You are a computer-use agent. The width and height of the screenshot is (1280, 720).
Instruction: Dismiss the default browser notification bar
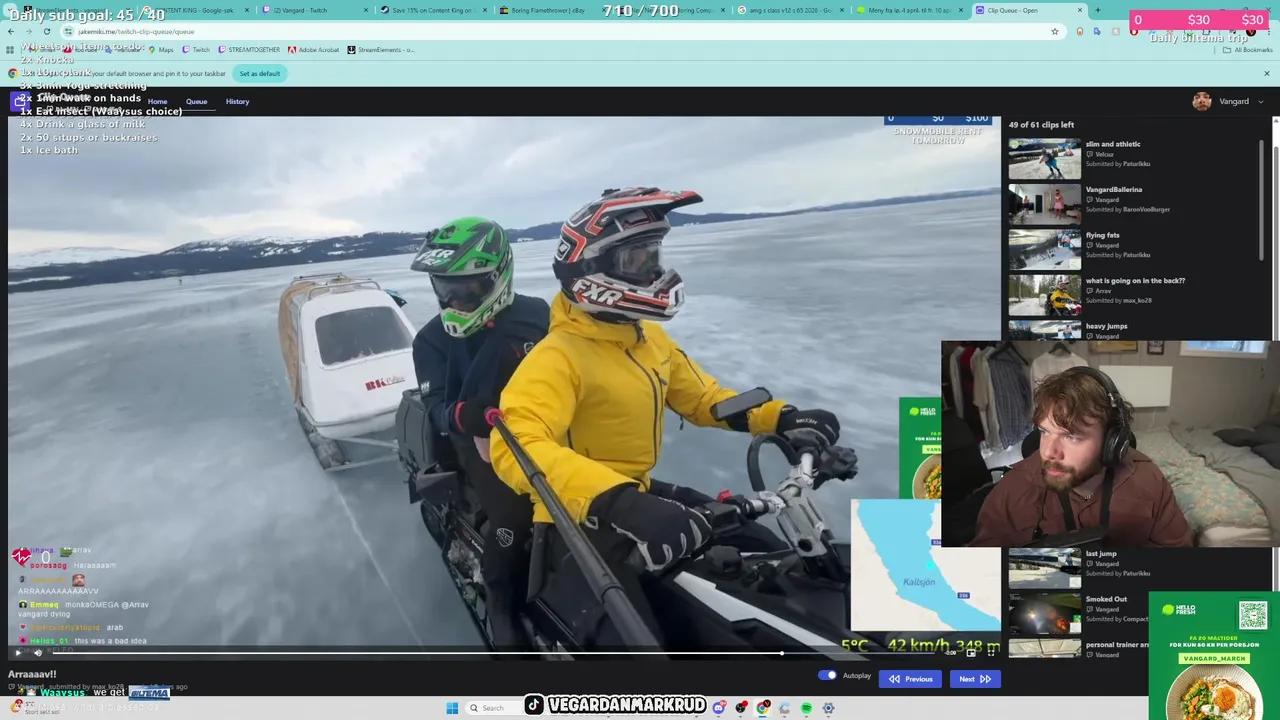point(1266,73)
